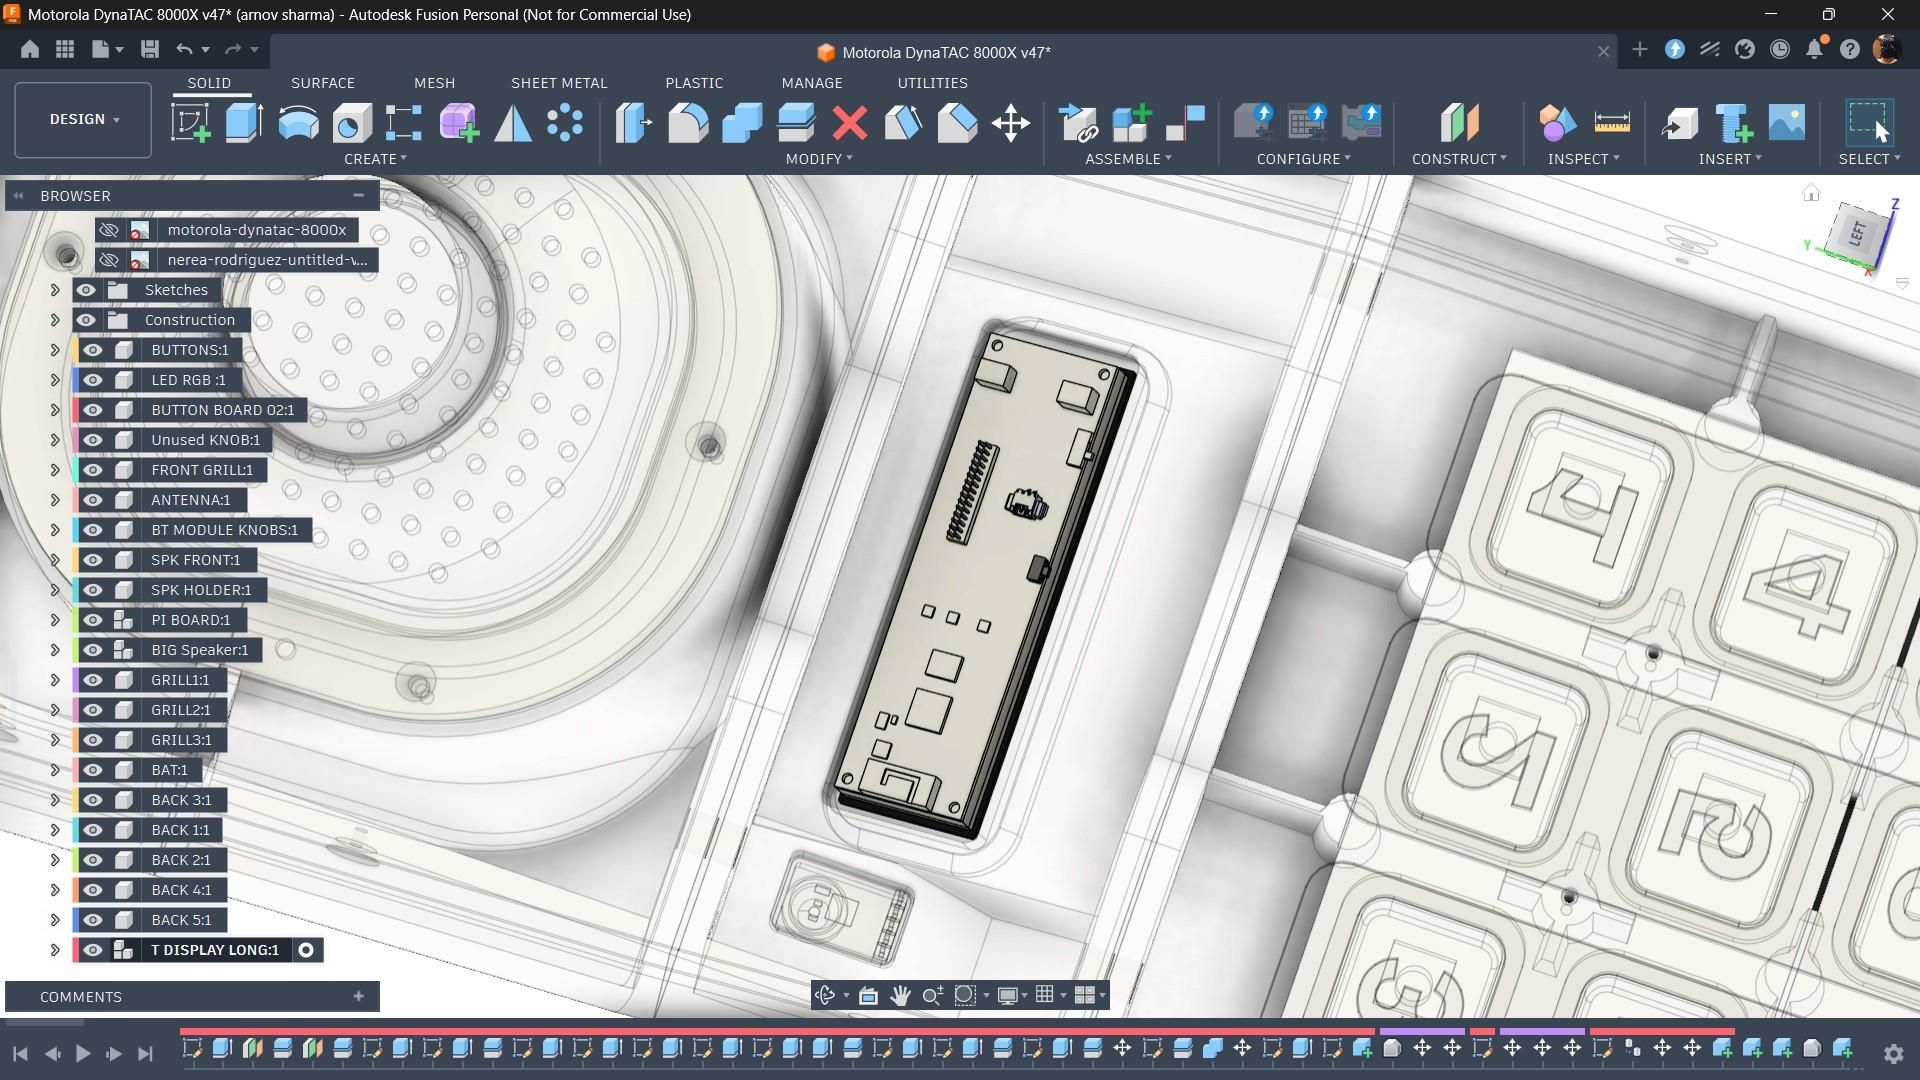Select the Create Sketch tool
The image size is (1920, 1080).
tap(190, 123)
